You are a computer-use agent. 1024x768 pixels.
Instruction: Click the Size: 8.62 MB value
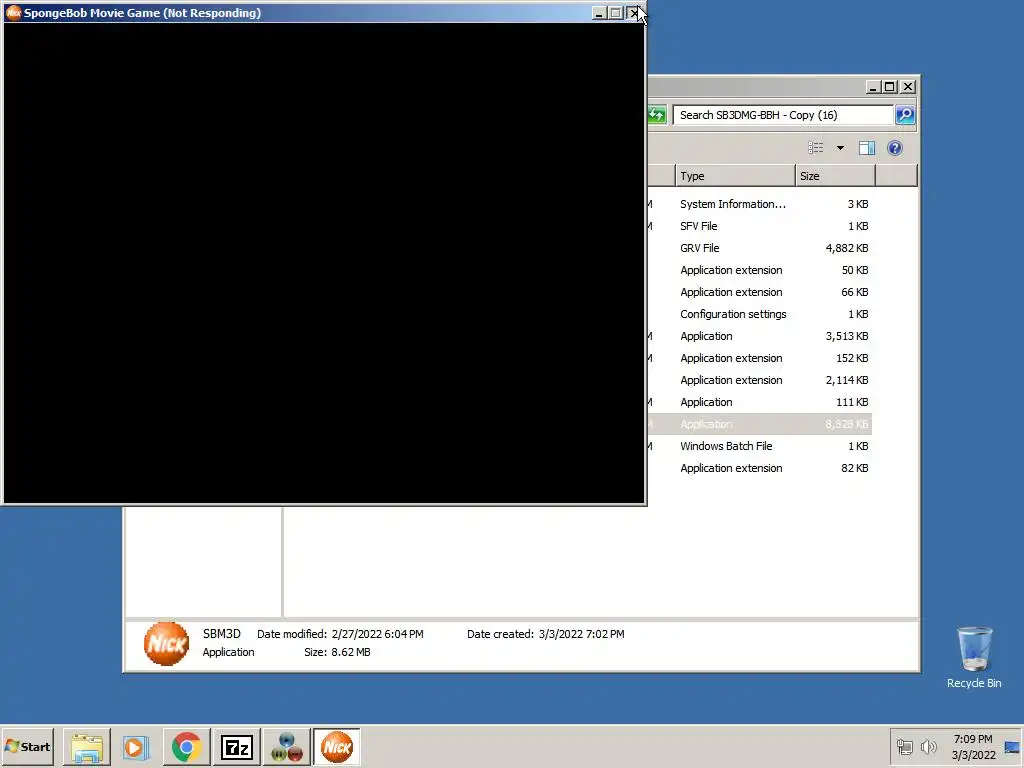click(x=351, y=652)
